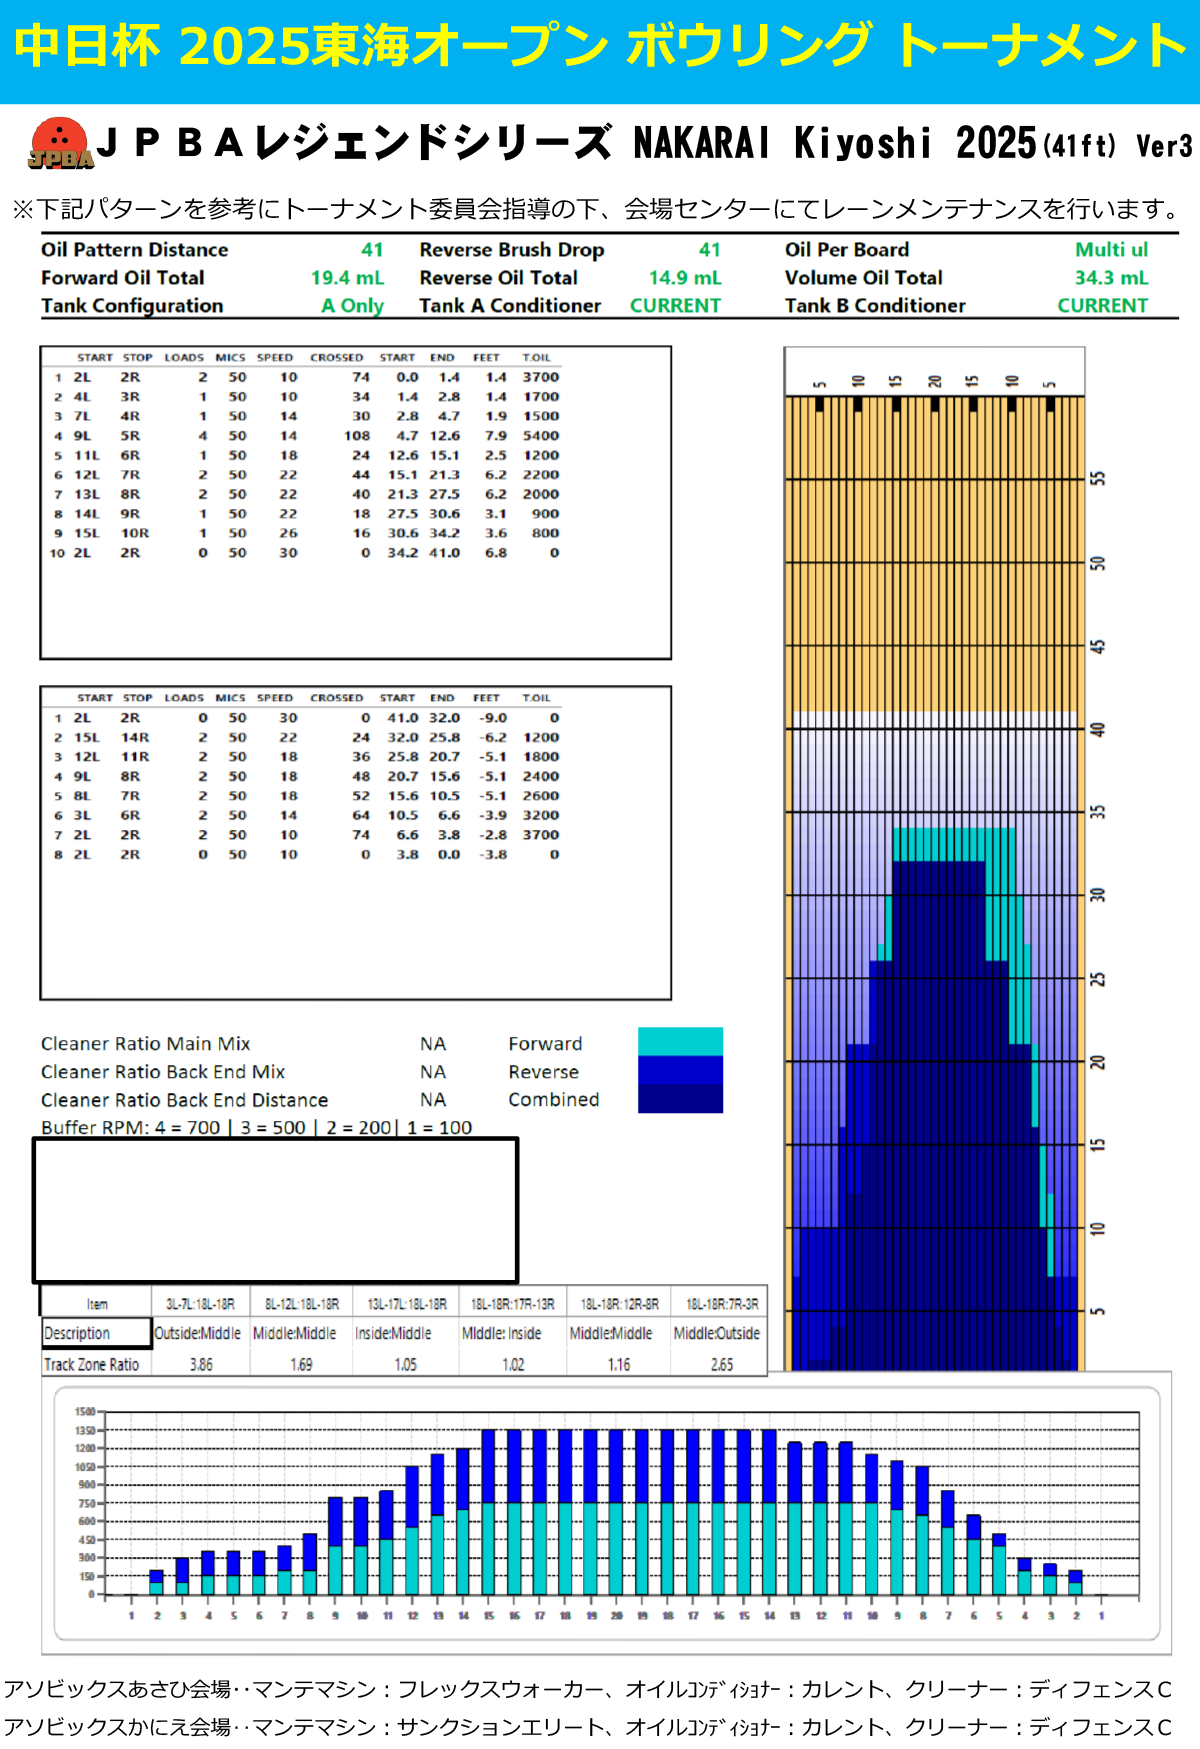Click the lane oil pattern overhead graph
Image resolution: width=1200 pixels, height=1749 pixels.
coord(935,858)
